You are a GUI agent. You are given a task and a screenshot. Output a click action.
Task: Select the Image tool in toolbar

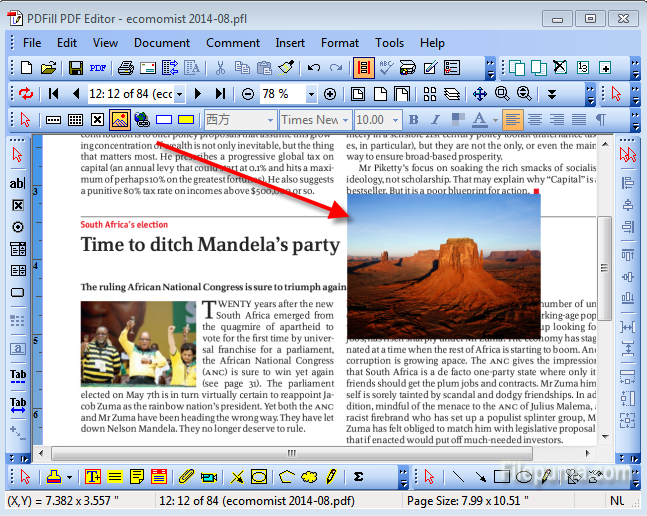coord(120,120)
